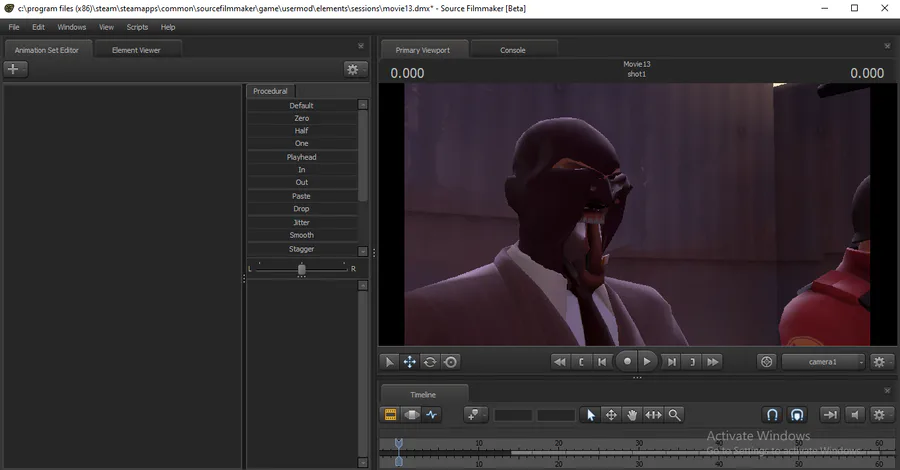Screen dimensions: 900x470
Task: Open Animation Set Editor gear settings
Action: pos(355,69)
